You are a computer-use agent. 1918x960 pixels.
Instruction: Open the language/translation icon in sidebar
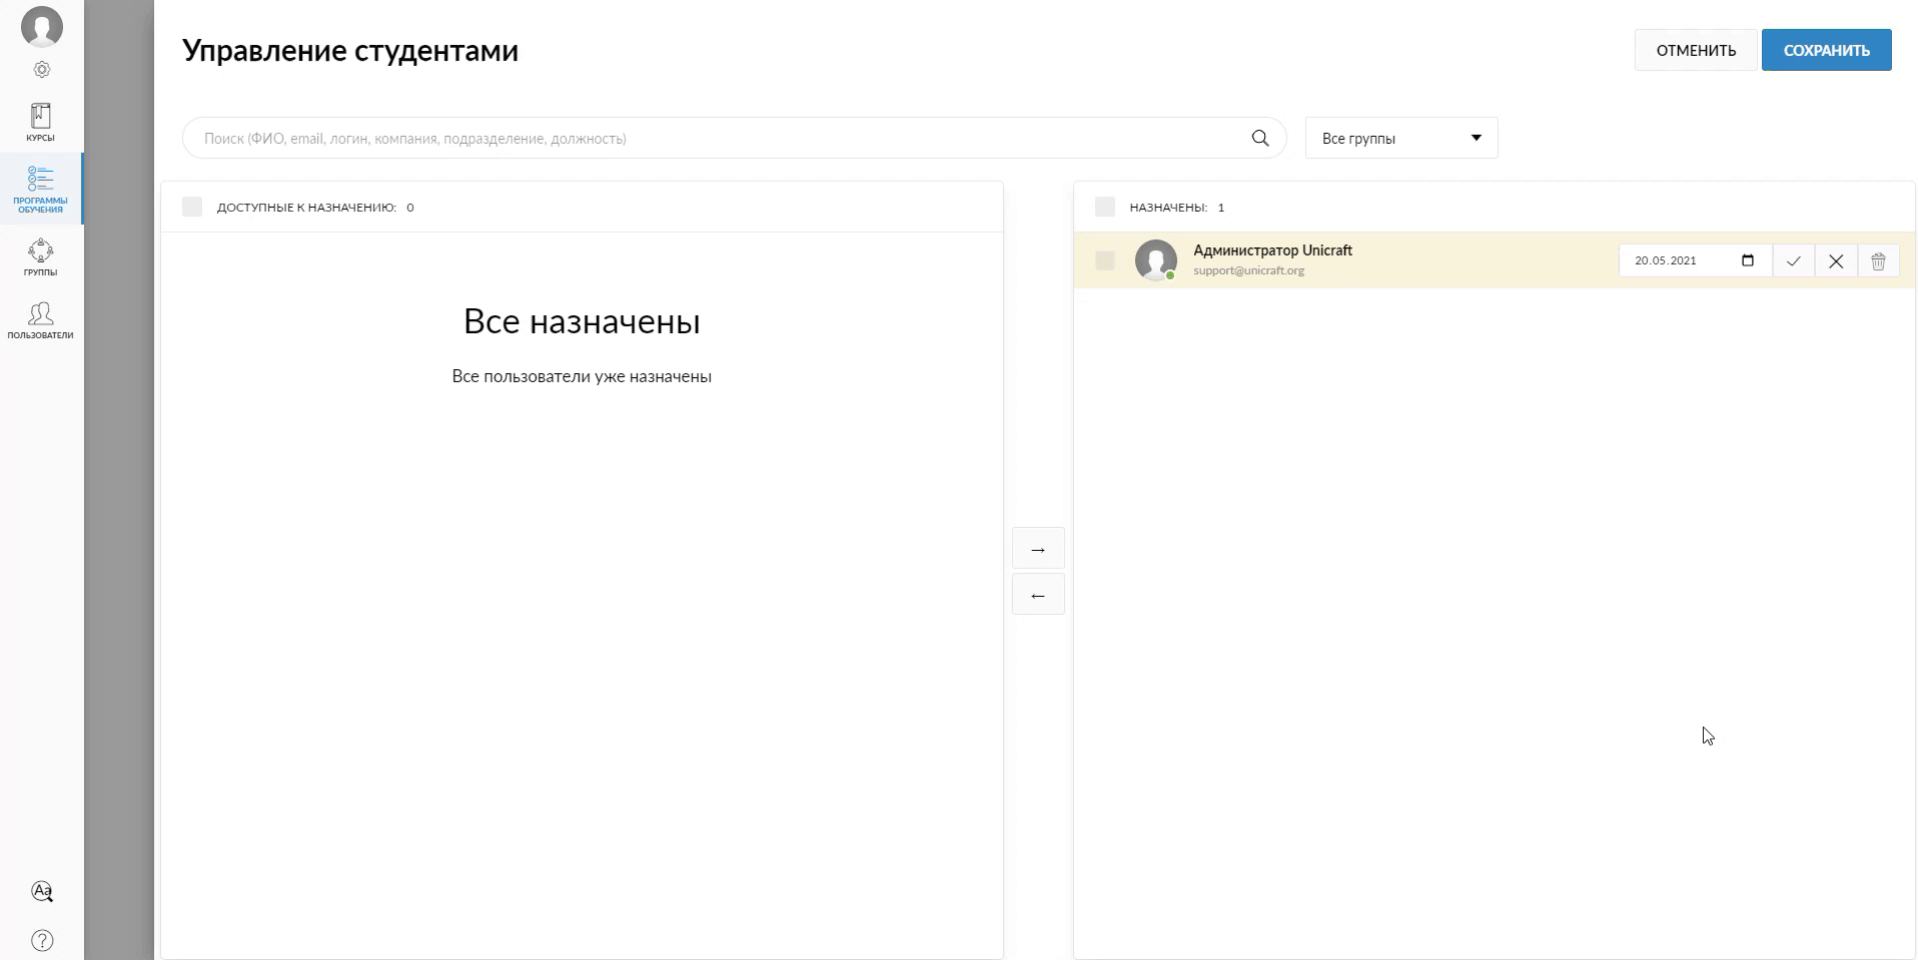click(42, 891)
